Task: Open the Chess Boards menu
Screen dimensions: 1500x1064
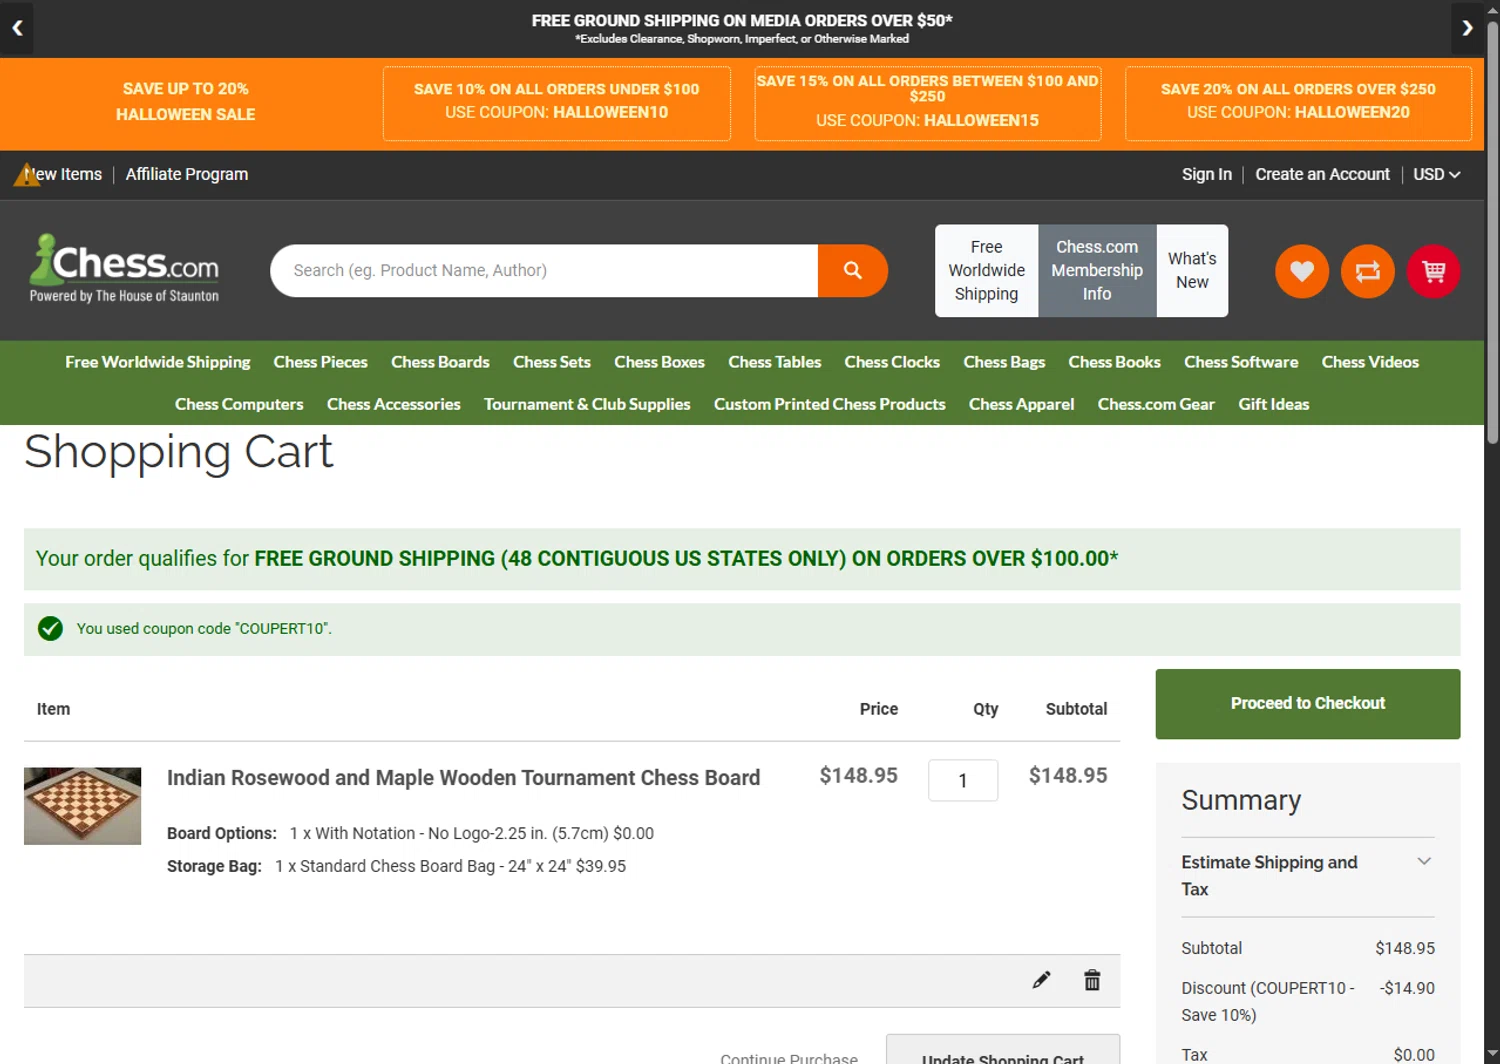Action: point(440,362)
